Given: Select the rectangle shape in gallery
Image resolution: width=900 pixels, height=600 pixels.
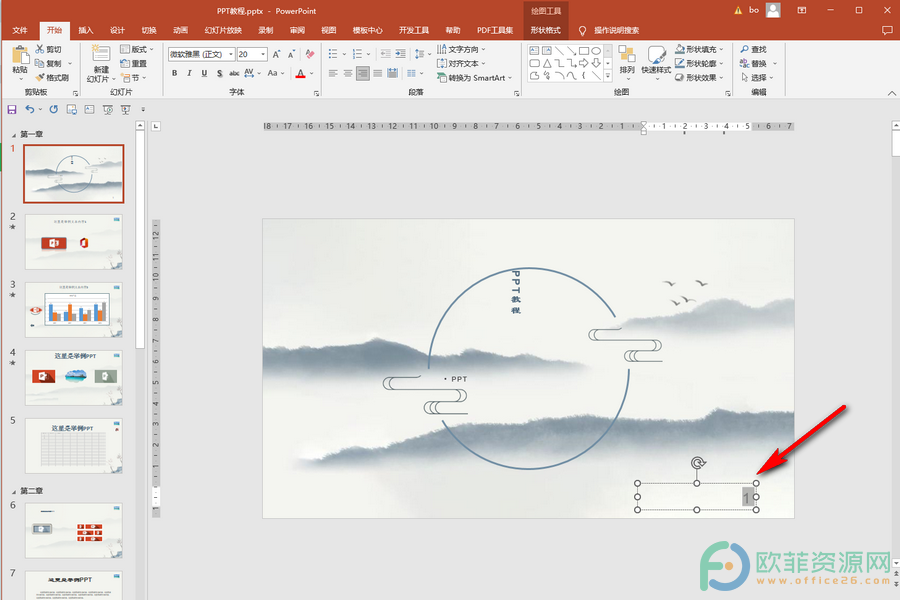Looking at the screenshot, I should (x=584, y=51).
